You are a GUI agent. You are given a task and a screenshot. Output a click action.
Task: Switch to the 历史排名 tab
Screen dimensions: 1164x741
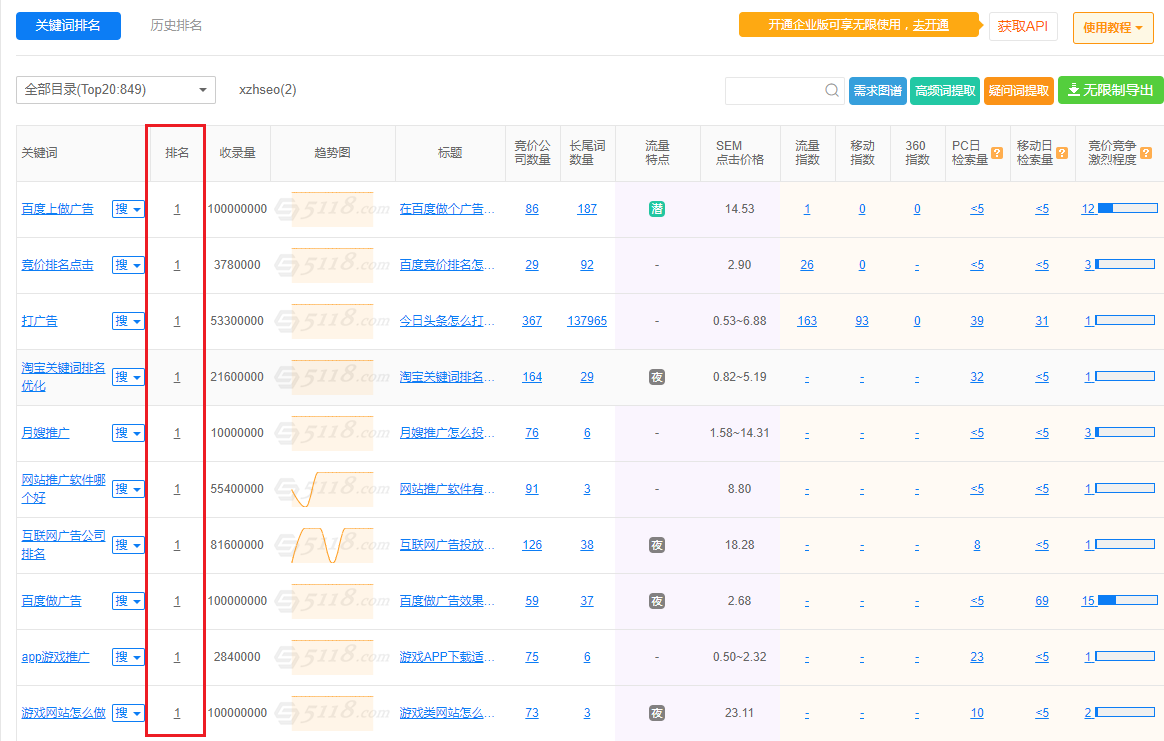[x=176, y=26]
